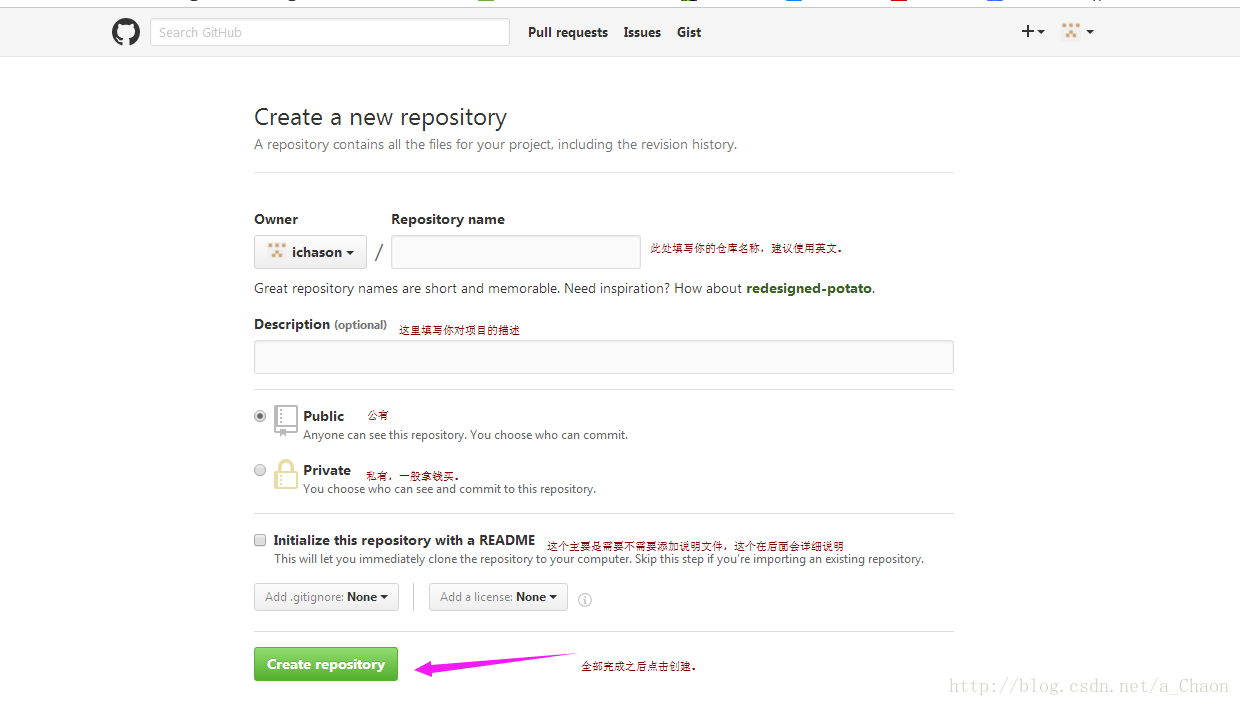Open the Add a license dropdown
Image resolution: width=1240 pixels, height=706 pixels.
point(498,597)
